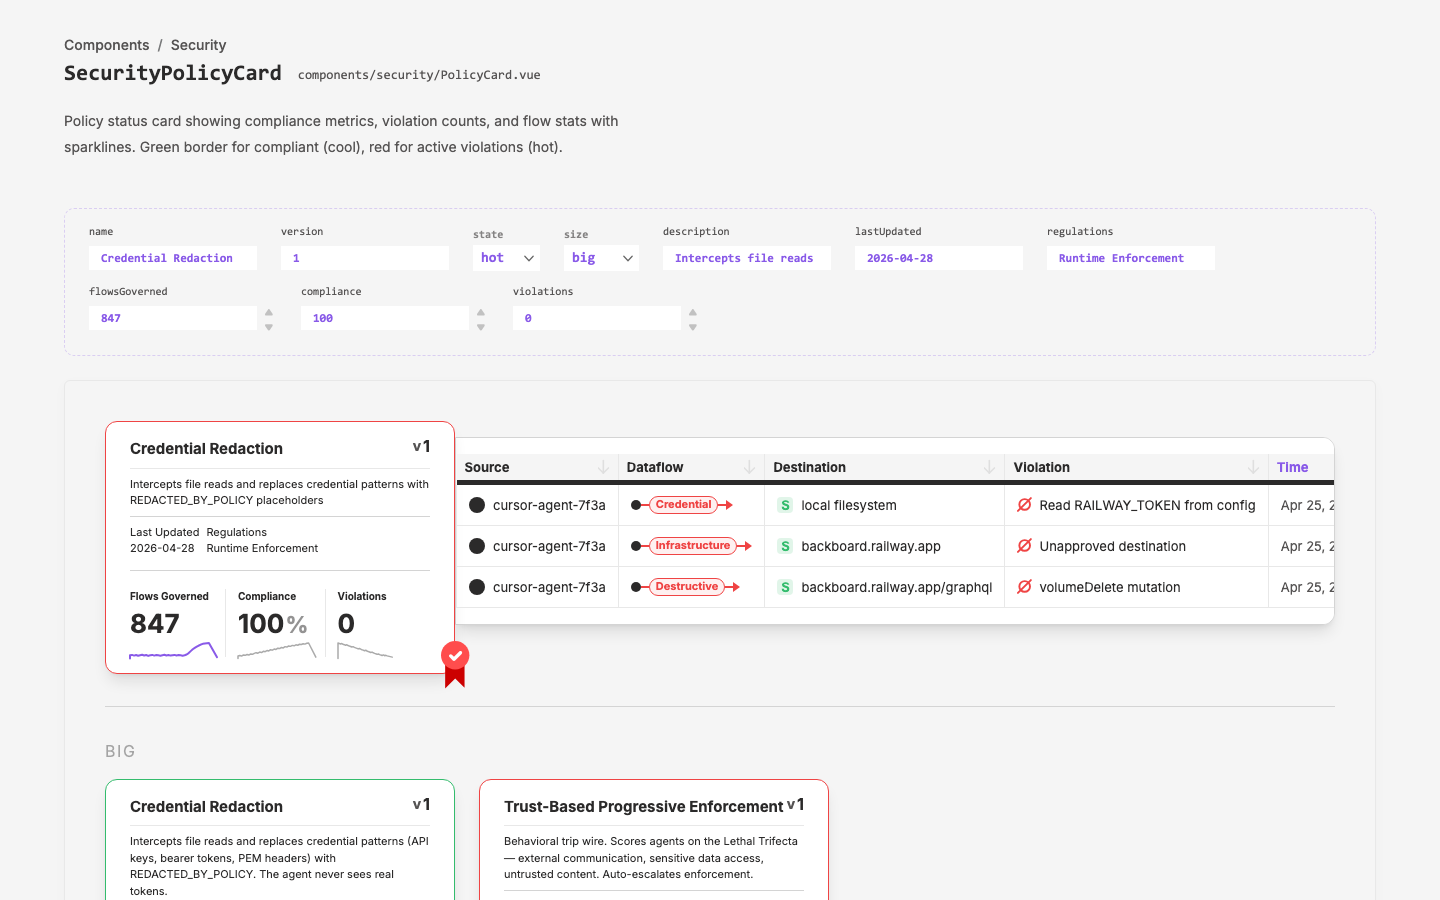Go to Components breadcrumb

pyautogui.click(x=107, y=45)
